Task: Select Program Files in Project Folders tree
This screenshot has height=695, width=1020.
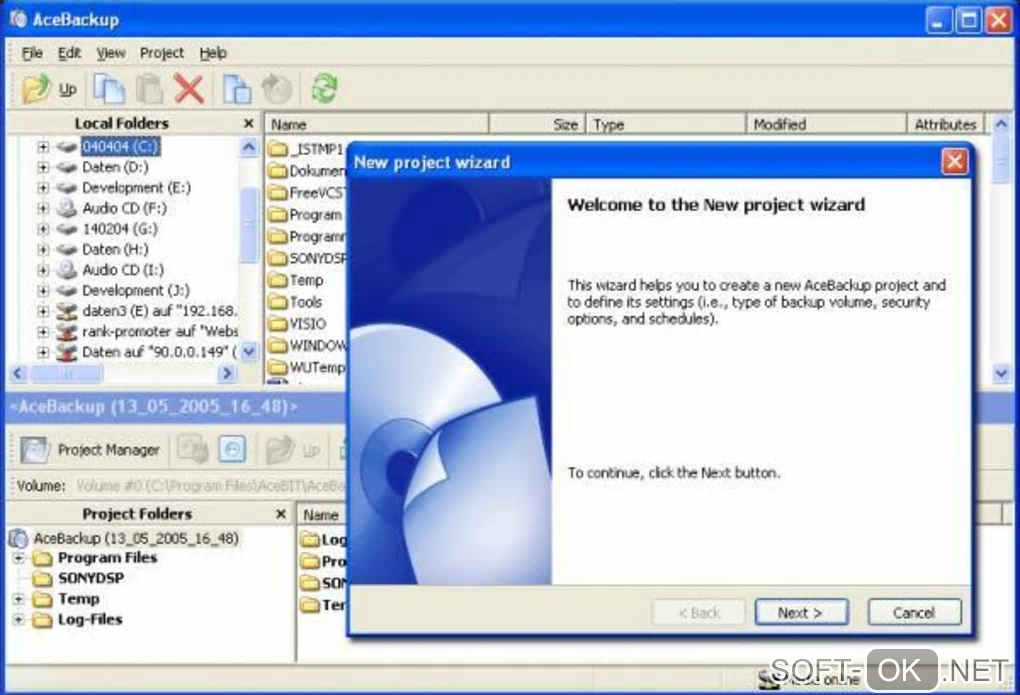Action: pos(107,558)
